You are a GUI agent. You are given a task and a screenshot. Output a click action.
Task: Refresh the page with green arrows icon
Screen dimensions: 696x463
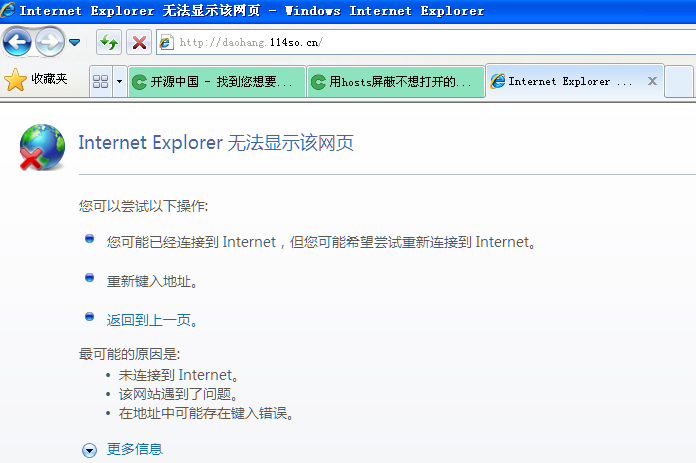coord(109,43)
